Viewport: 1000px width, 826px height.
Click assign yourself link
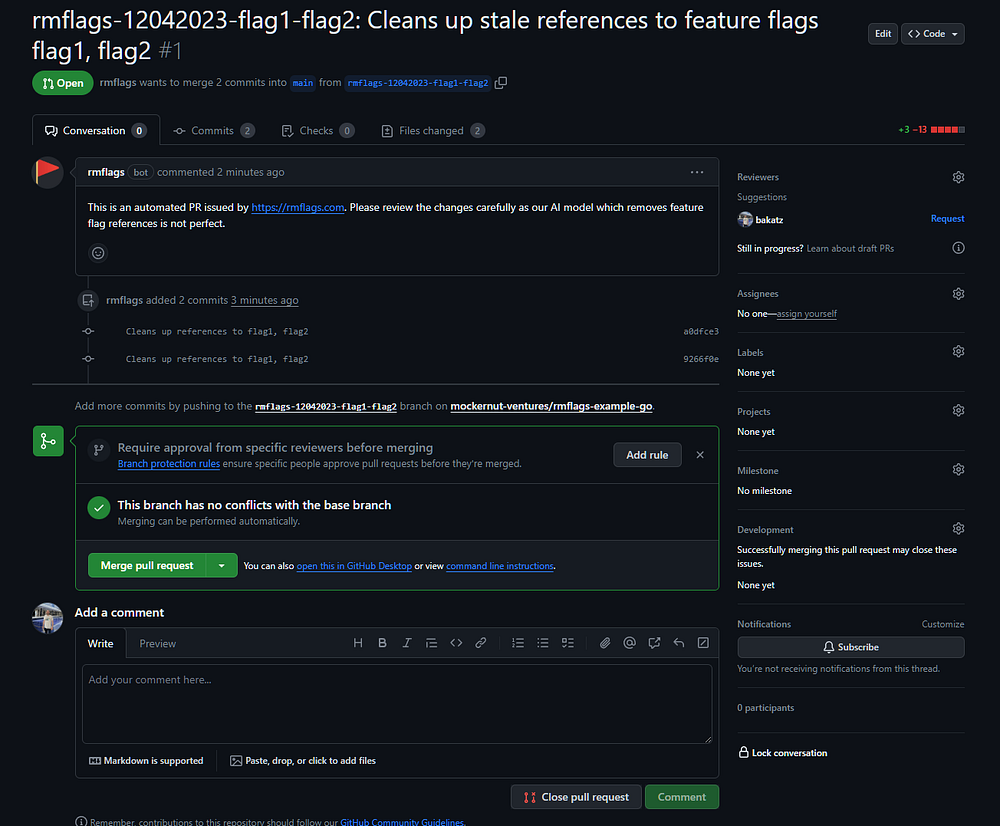click(806, 314)
